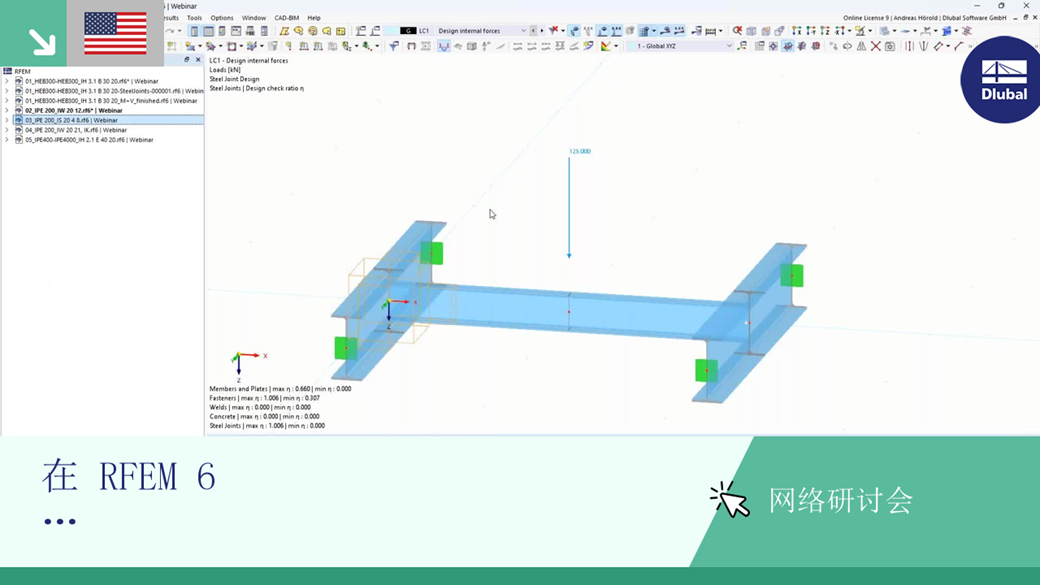Toggle the deformation results display icon

pyautogui.click(x=444, y=46)
